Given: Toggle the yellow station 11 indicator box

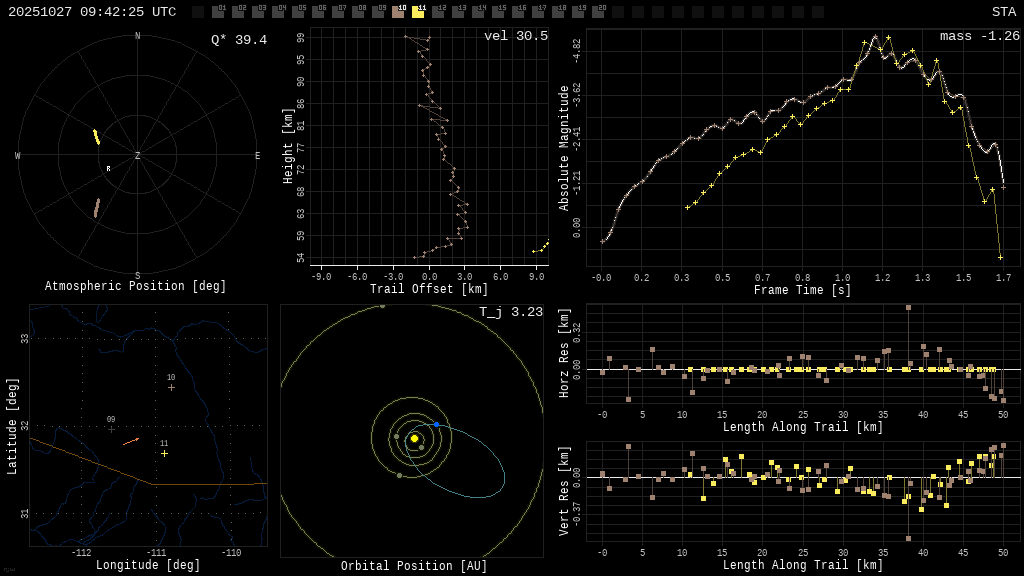Looking at the screenshot, I should tap(418, 12).
